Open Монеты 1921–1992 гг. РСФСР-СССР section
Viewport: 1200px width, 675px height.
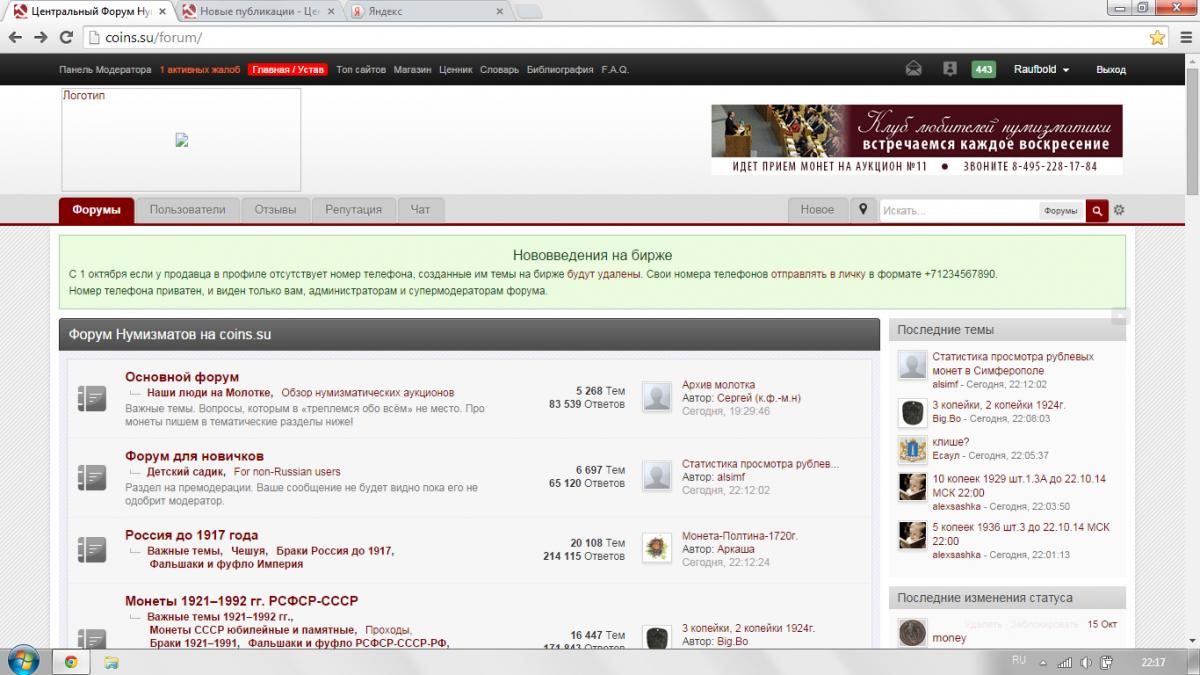coord(241,601)
